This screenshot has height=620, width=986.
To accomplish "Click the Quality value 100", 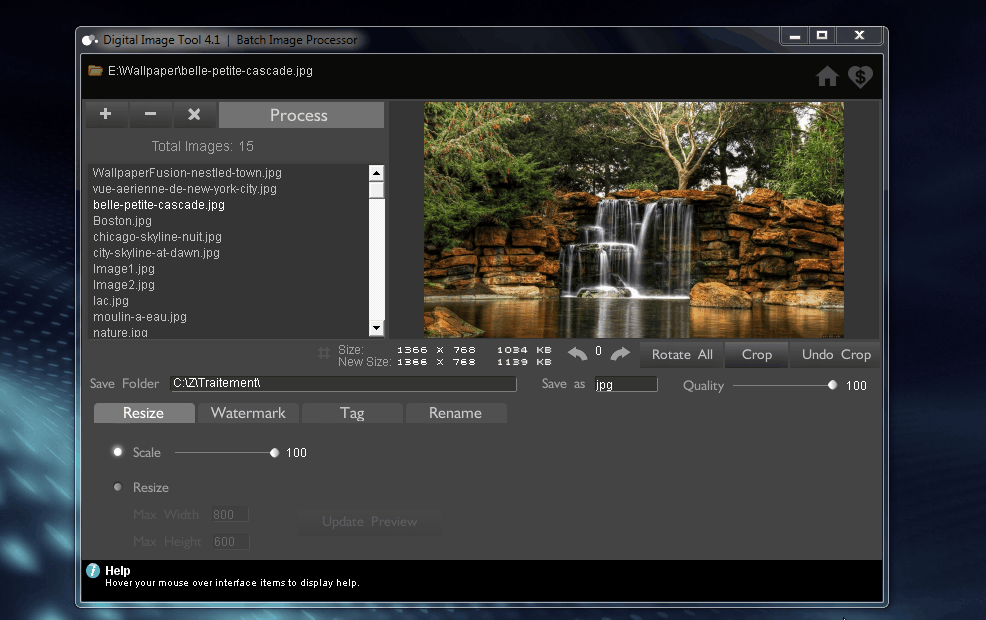I will (x=856, y=385).
